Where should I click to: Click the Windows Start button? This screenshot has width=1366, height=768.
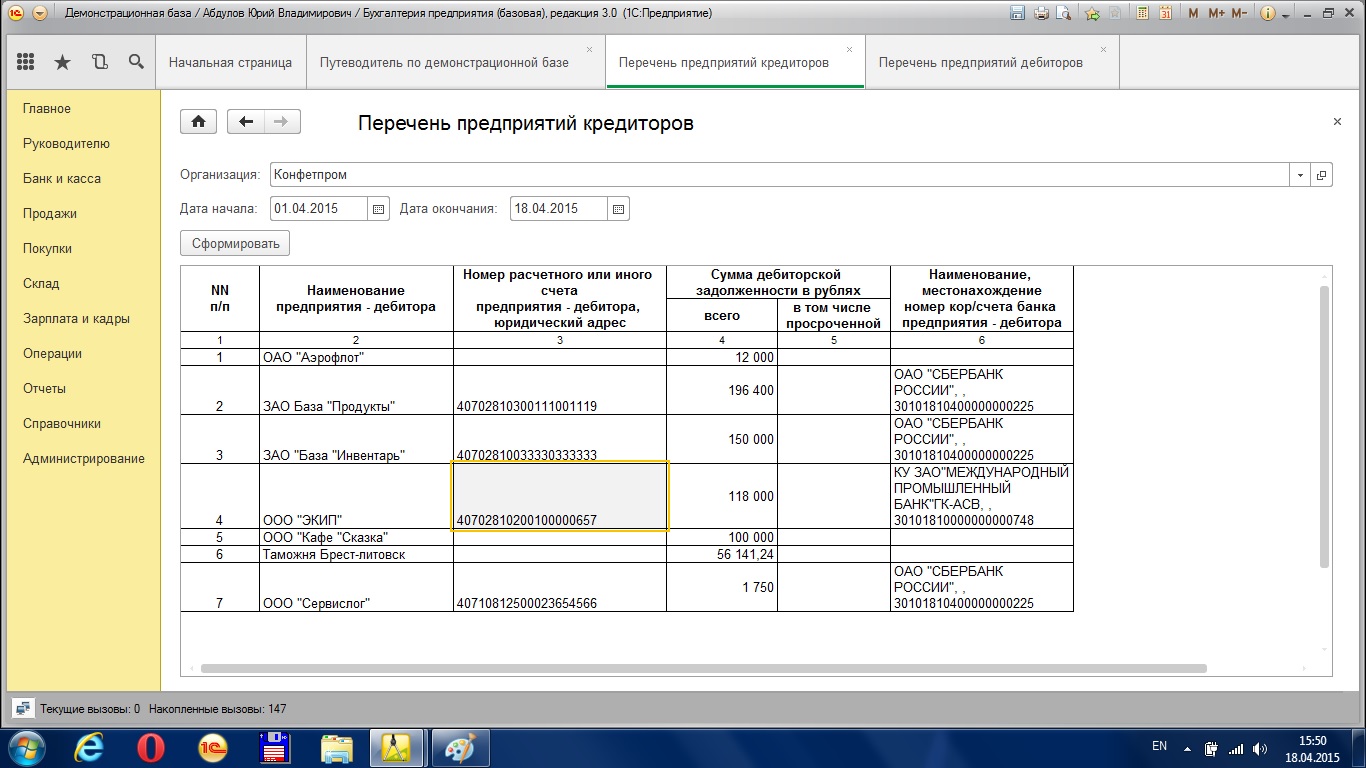(x=26, y=747)
